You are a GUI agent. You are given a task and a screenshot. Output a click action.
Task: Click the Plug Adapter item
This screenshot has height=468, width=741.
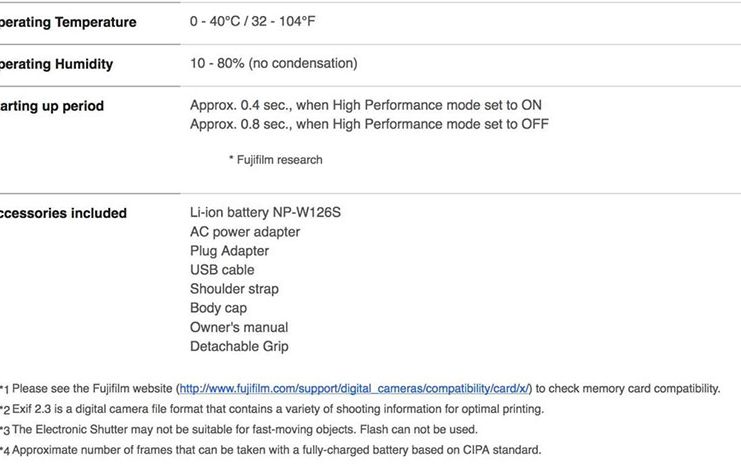point(229,251)
